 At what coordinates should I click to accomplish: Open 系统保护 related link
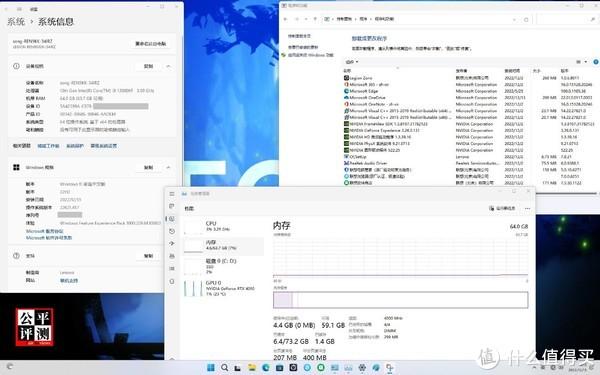[75, 146]
